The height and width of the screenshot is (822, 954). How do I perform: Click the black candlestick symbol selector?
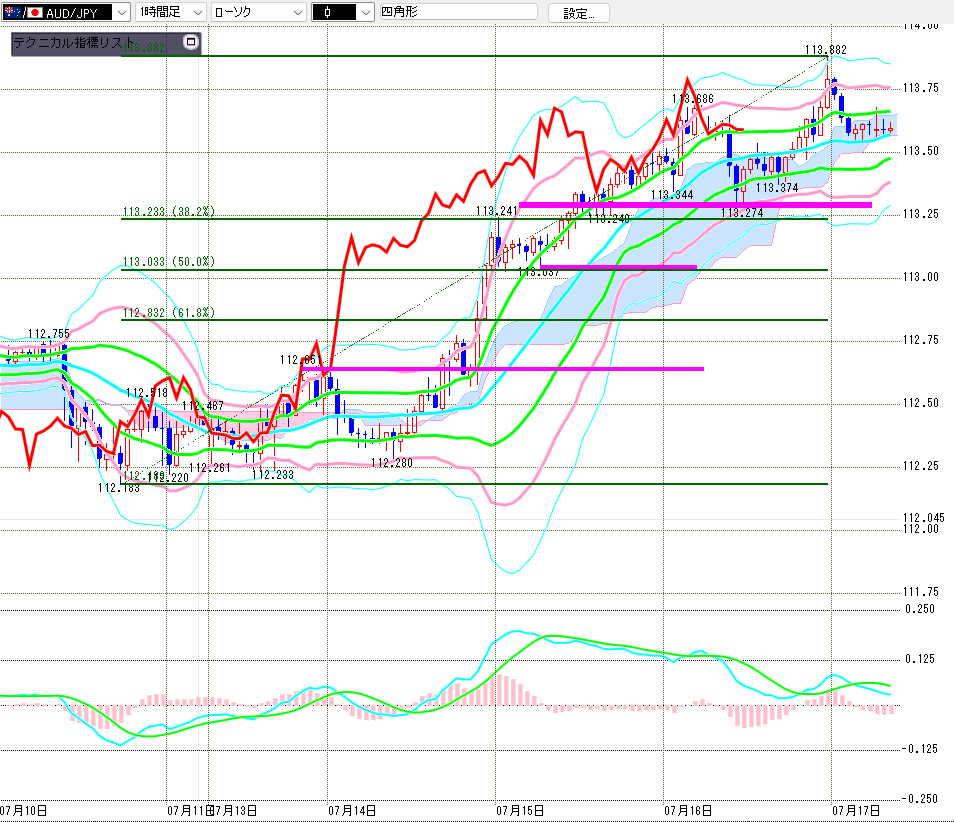click(x=334, y=12)
